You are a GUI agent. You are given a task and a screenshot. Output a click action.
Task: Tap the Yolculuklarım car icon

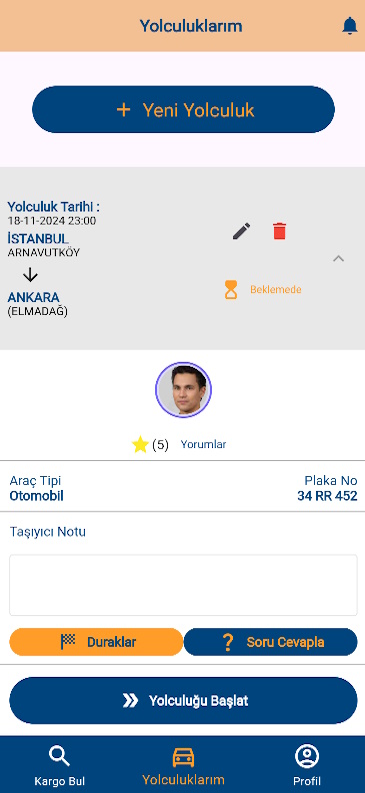183,758
